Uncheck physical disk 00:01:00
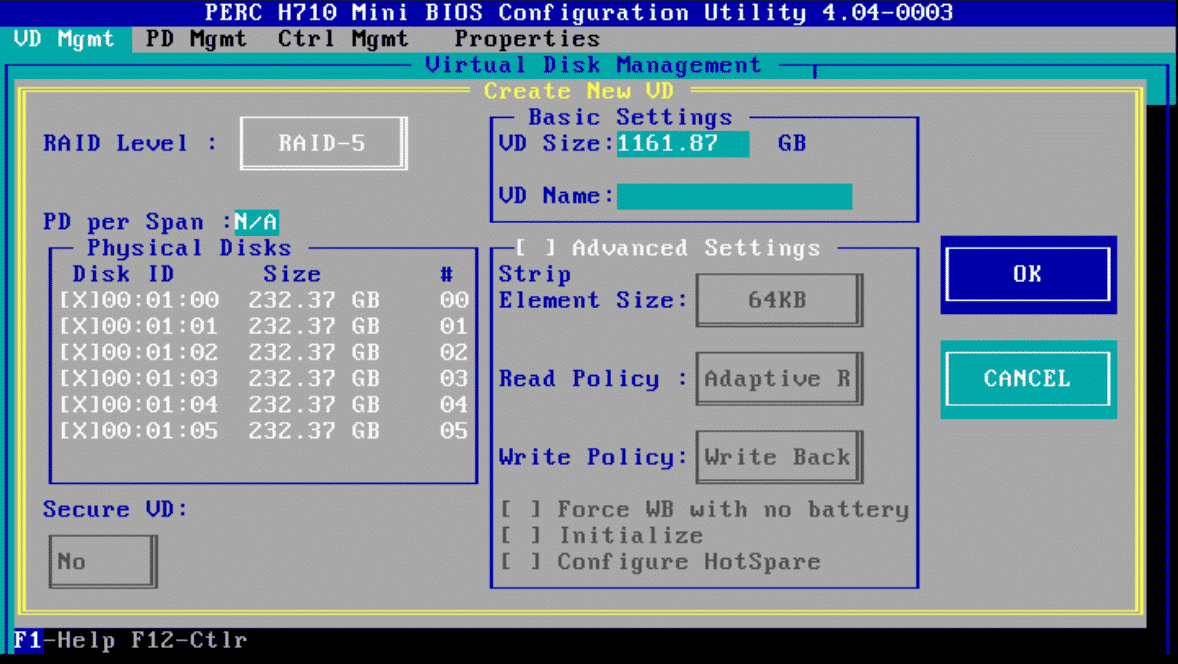1178x664 pixels. point(76,300)
